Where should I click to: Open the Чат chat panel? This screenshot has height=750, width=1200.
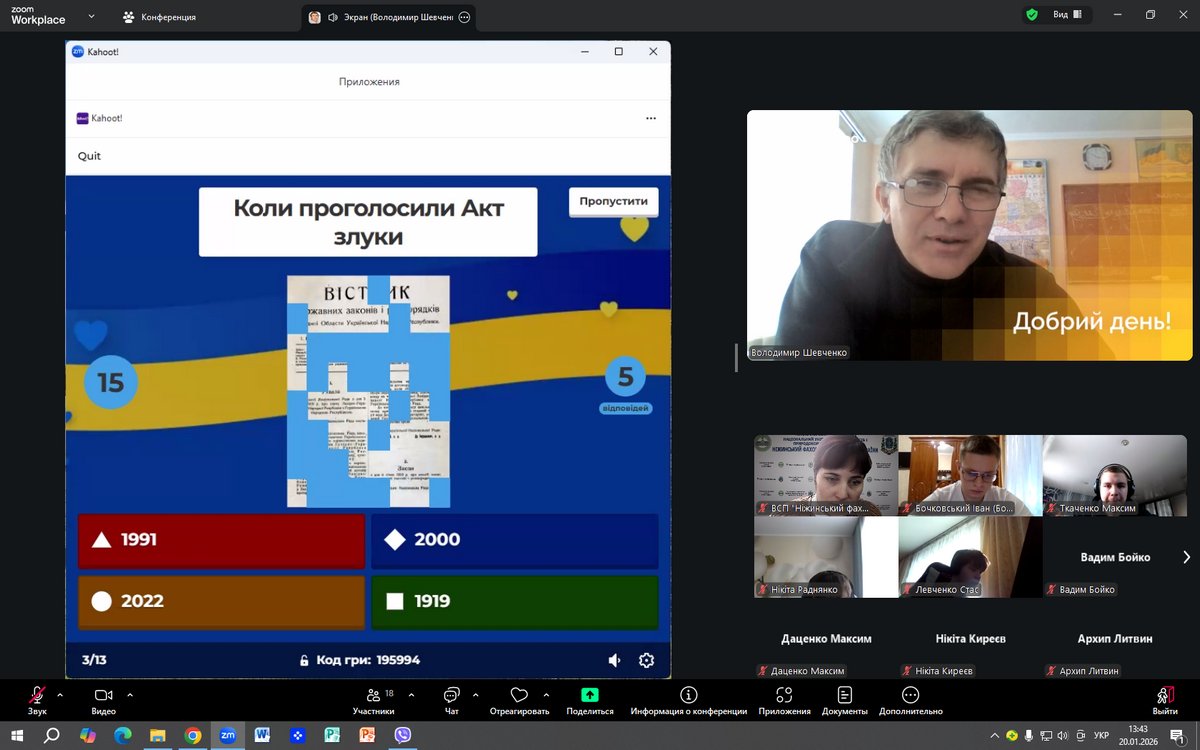click(x=451, y=696)
